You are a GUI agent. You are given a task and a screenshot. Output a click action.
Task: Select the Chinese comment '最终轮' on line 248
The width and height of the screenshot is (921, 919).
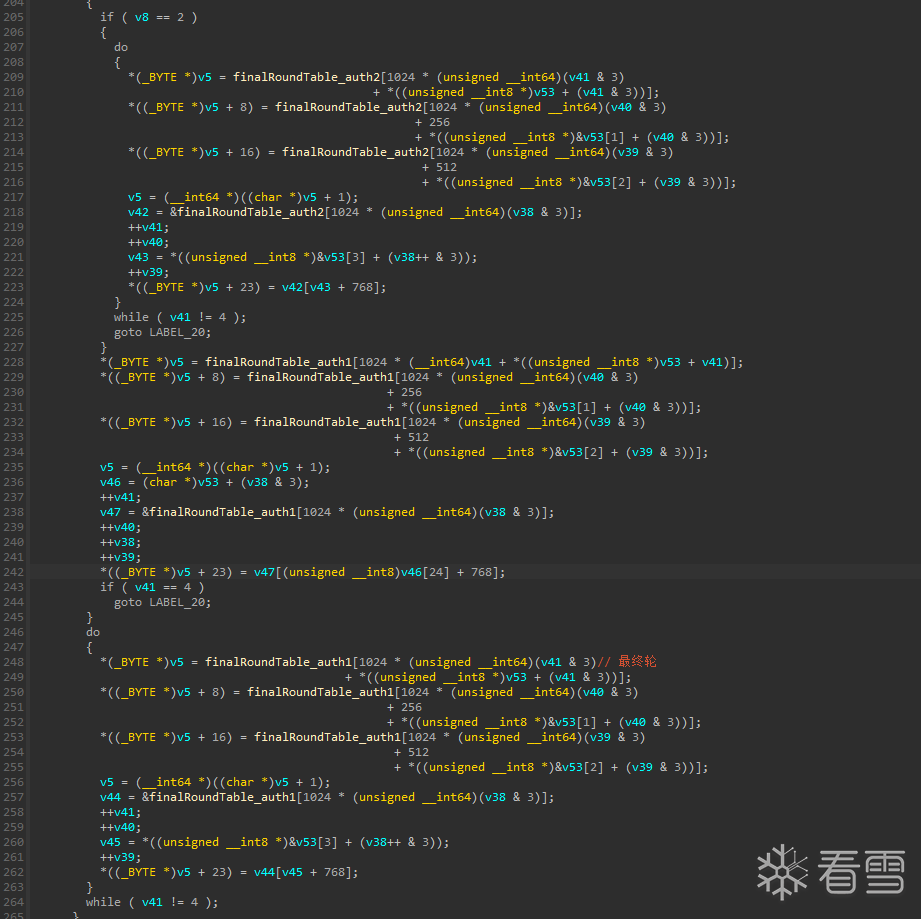click(x=637, y=661)
